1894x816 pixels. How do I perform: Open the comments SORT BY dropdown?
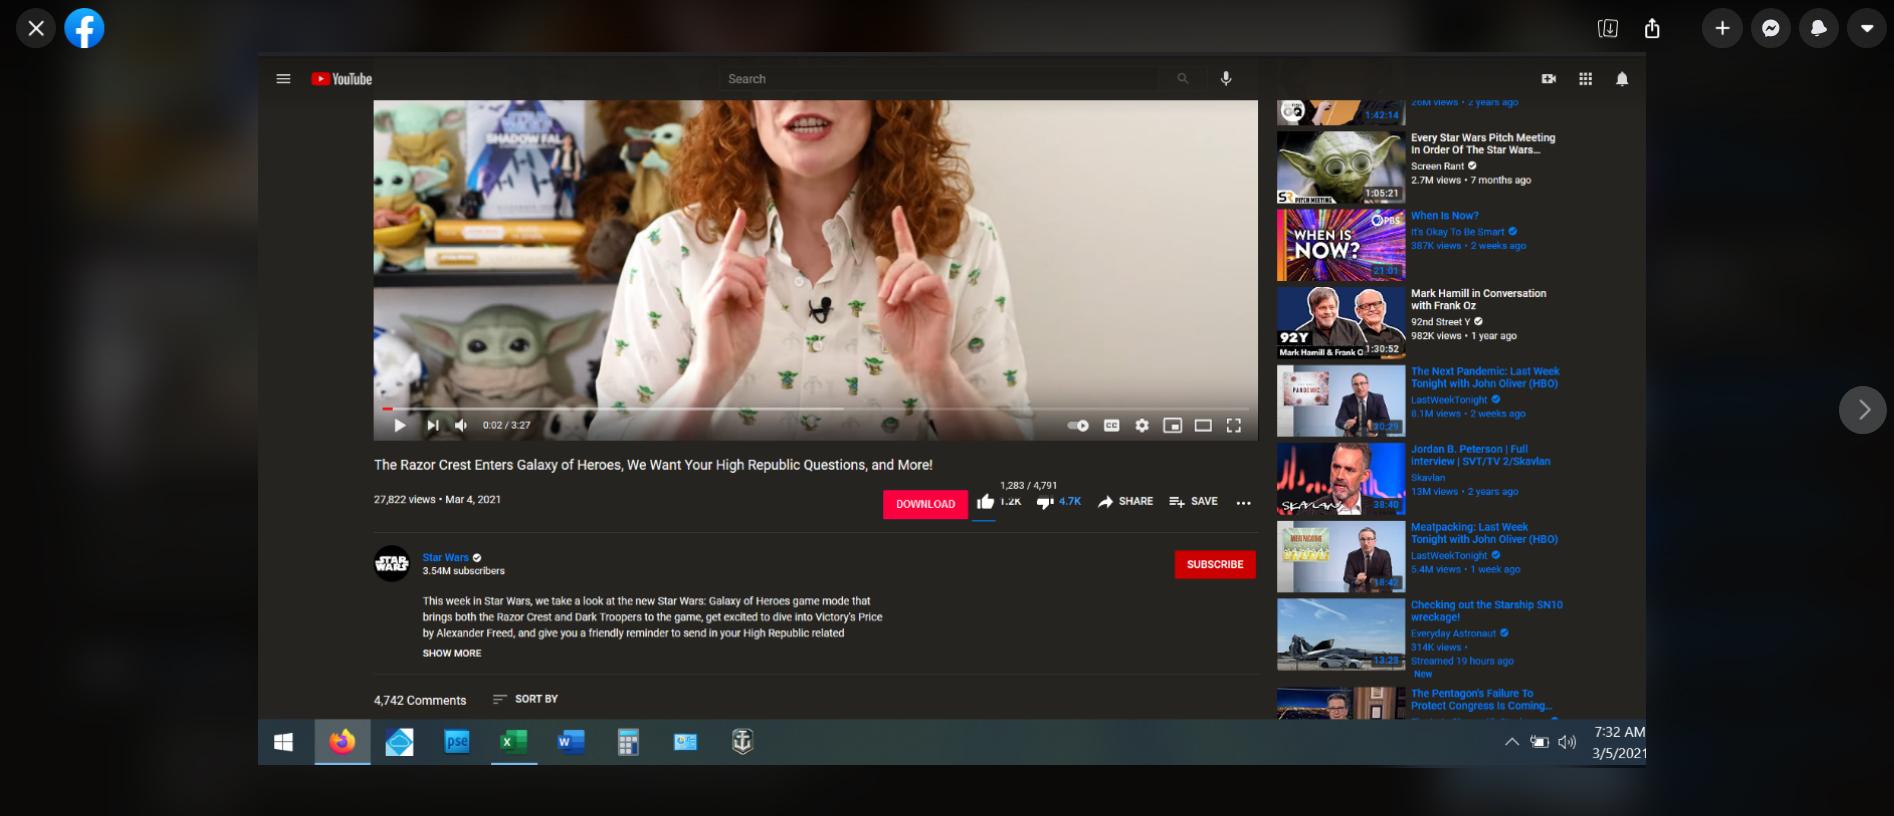(526, 699)
